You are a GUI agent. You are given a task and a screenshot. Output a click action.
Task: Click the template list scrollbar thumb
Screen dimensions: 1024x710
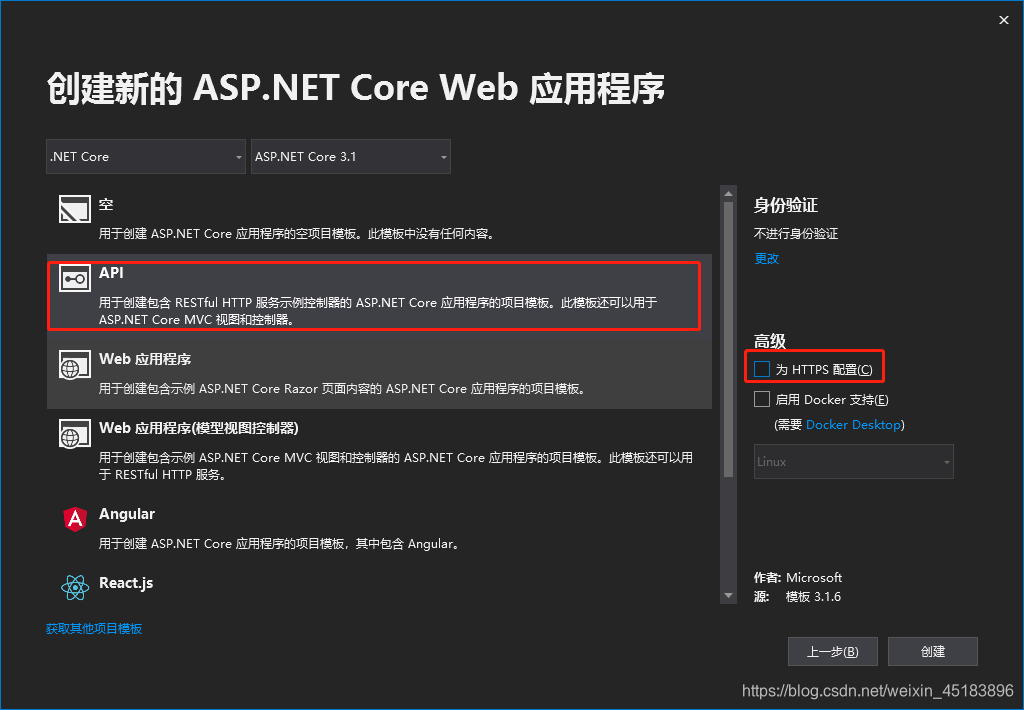(728, 340)
